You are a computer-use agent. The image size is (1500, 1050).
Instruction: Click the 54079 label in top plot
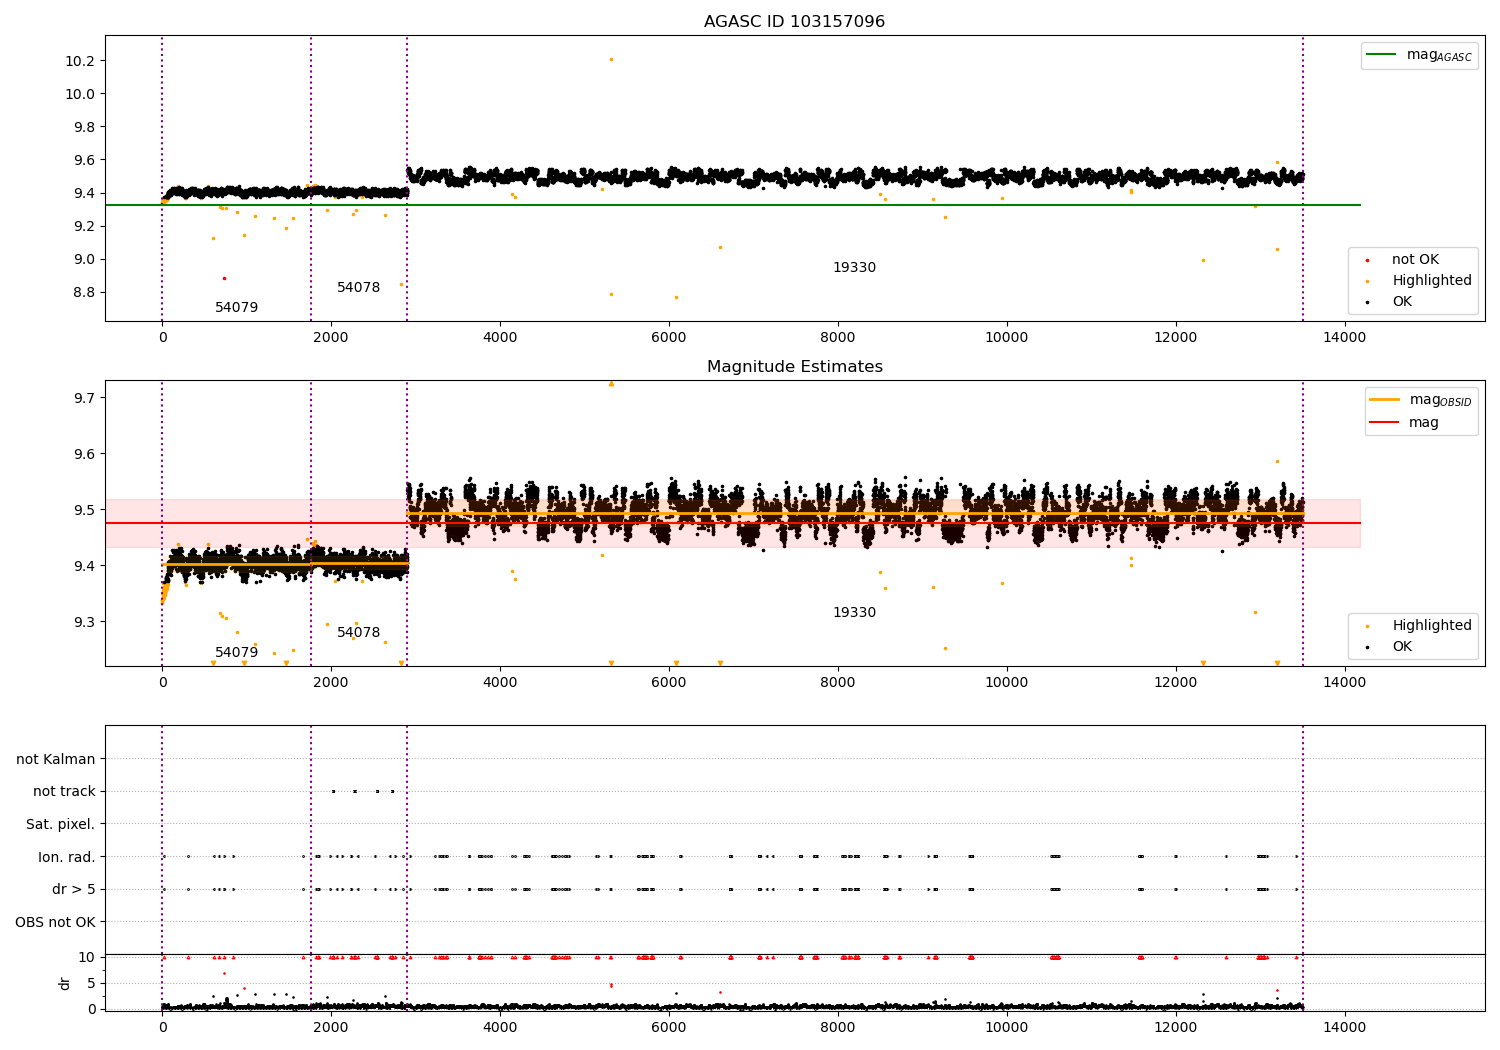coord(236,308)
